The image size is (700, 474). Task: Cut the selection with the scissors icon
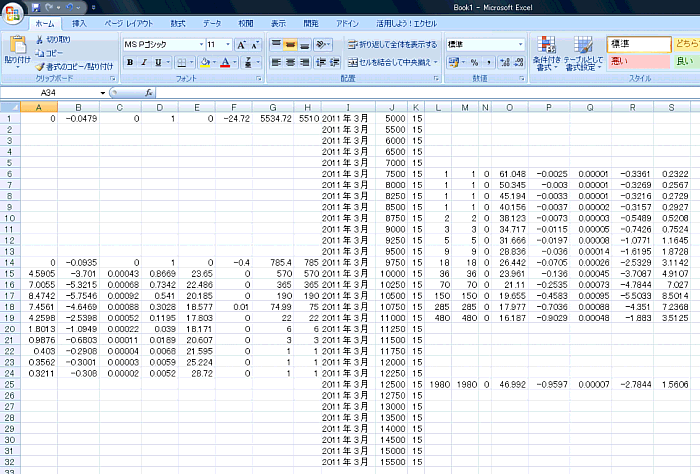point(40,40)
